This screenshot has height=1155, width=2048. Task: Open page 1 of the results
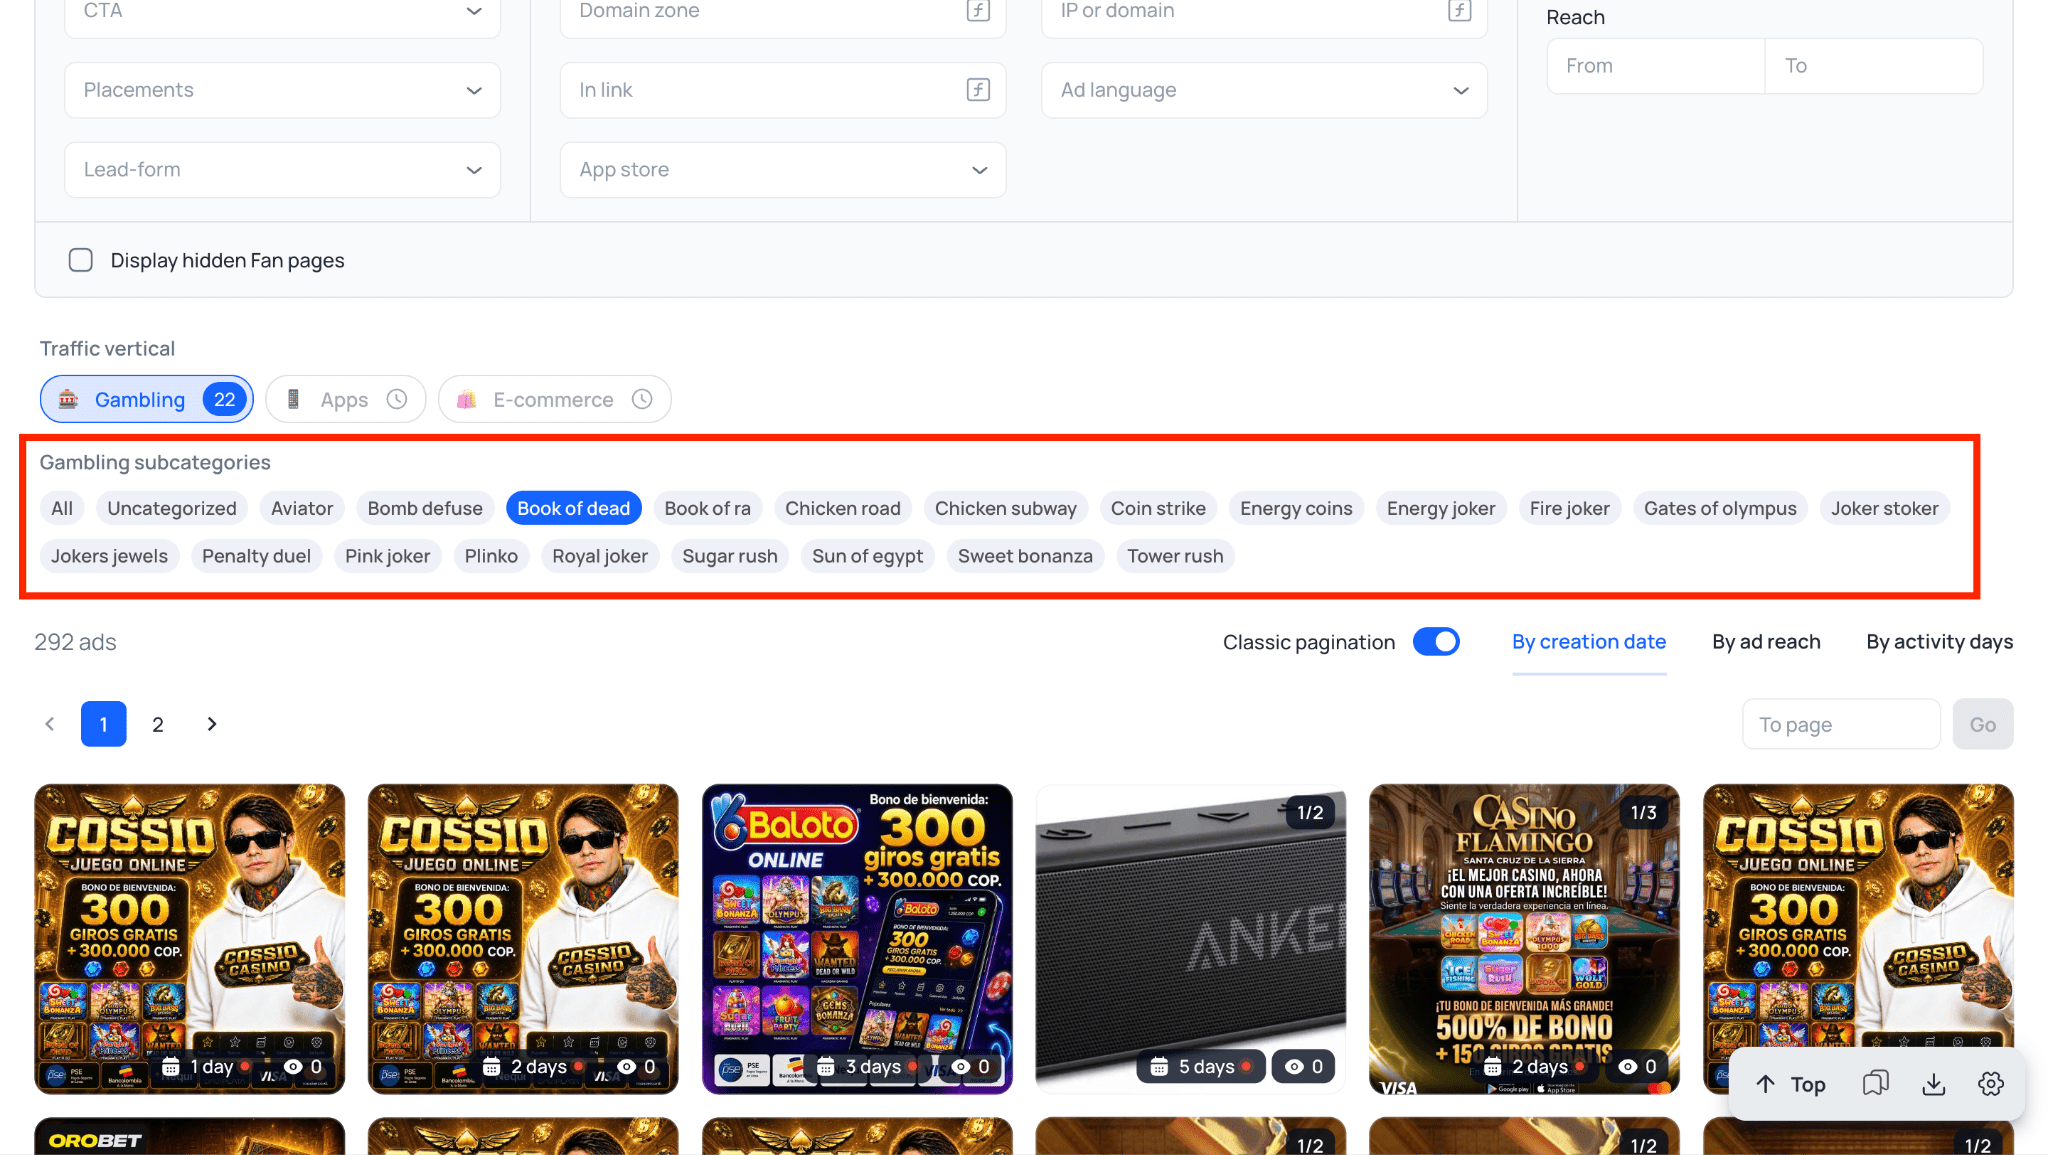[104, 724]
